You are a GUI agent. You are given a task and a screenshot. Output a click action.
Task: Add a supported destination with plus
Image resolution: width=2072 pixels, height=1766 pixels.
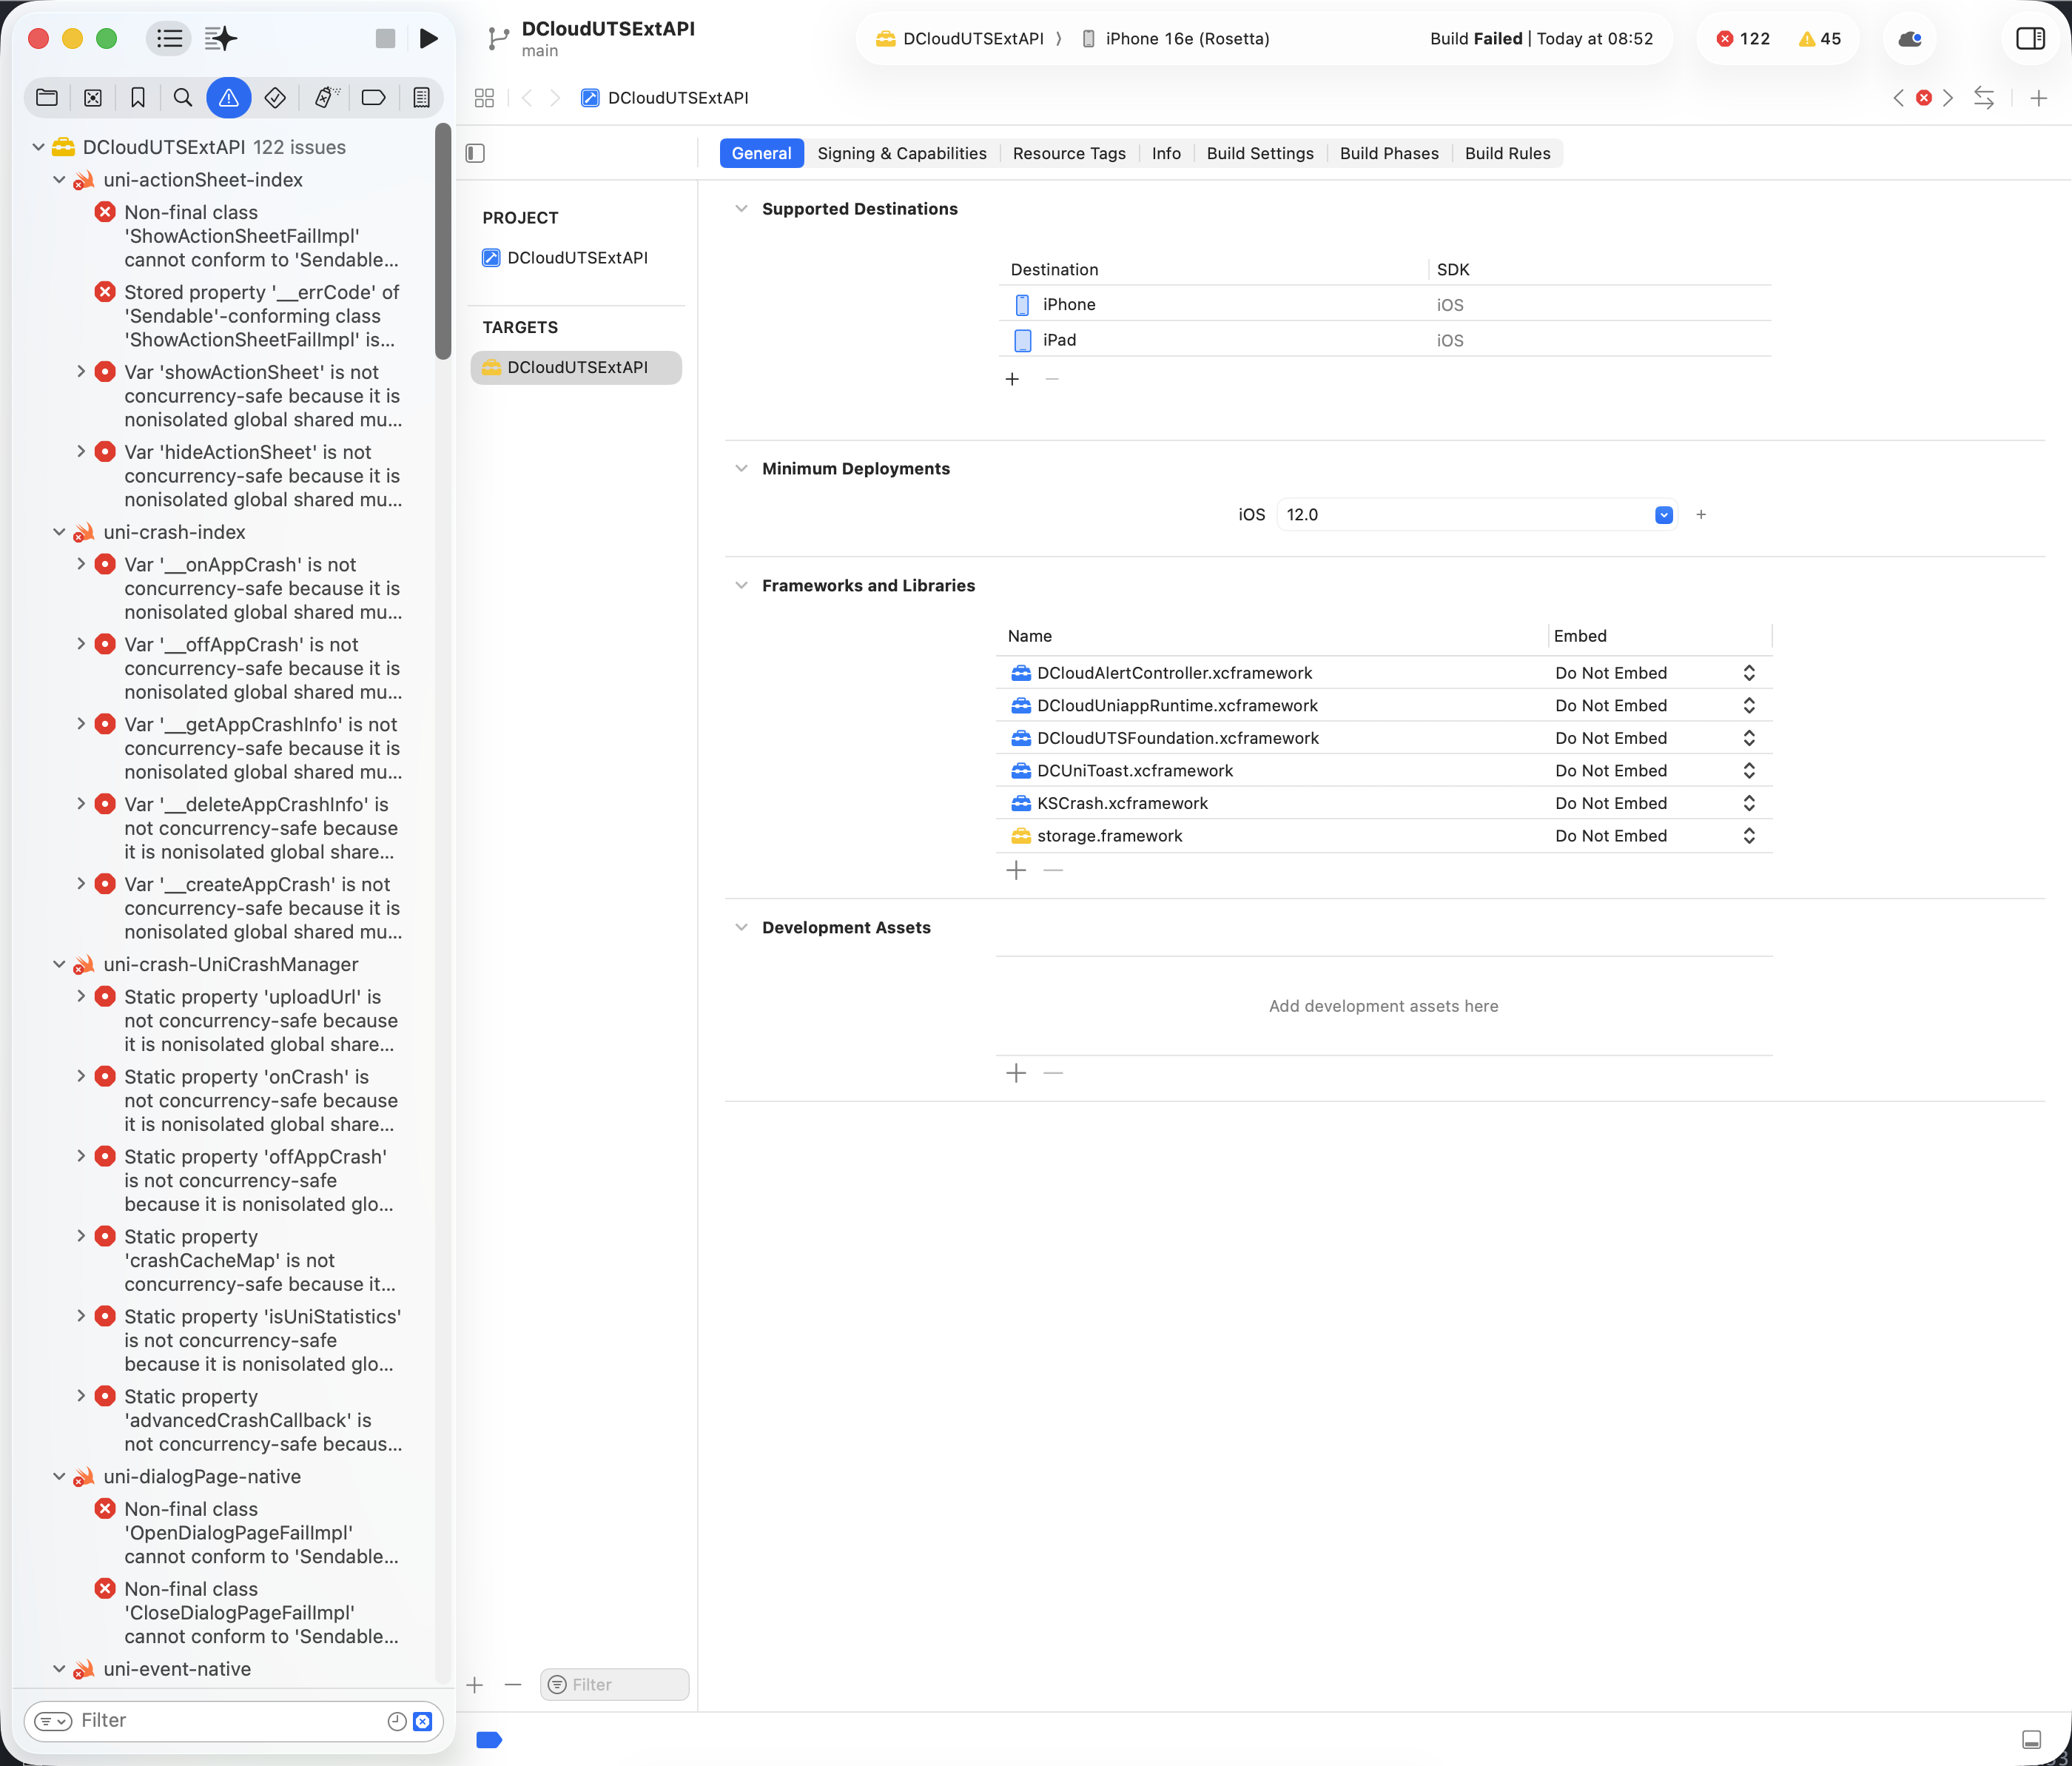click(x=1012, y=379)
